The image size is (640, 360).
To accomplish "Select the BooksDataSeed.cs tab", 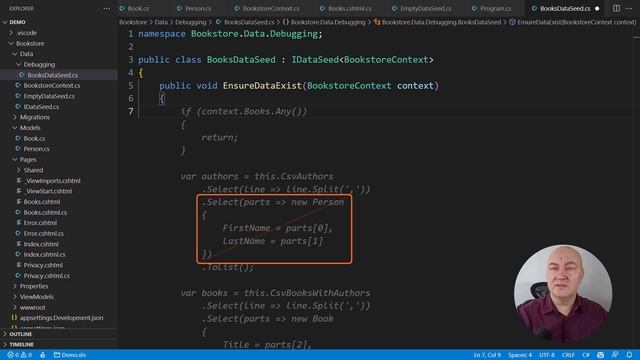I will pos(565,8).
